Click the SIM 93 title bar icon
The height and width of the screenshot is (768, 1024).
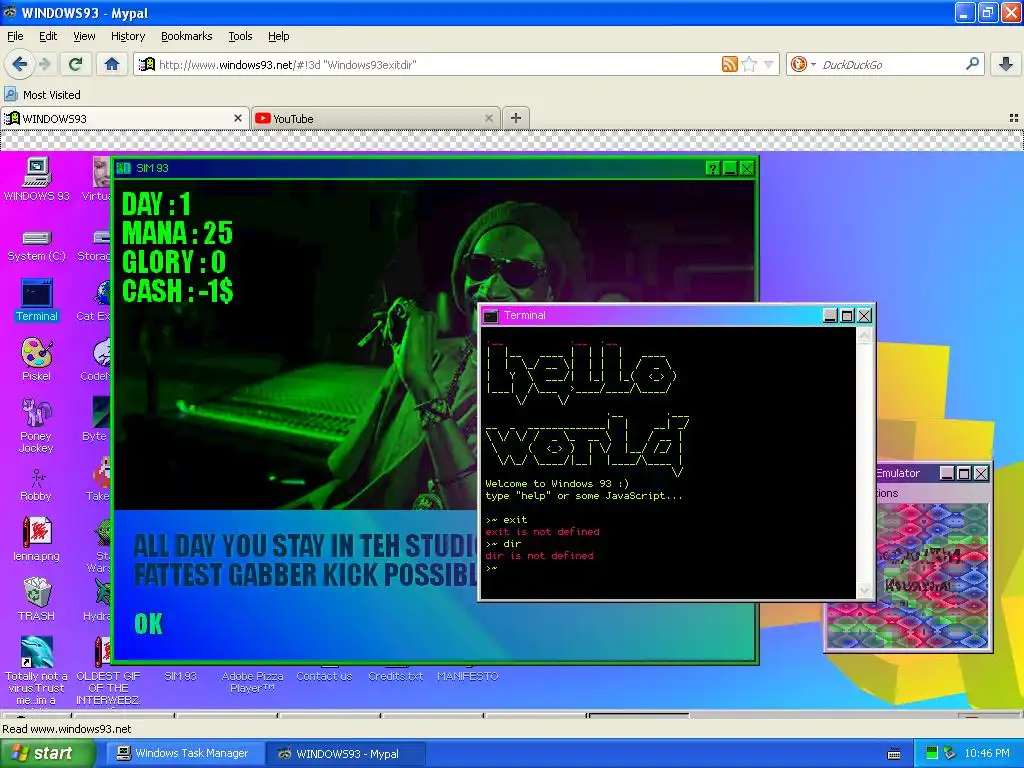(123, 168)
